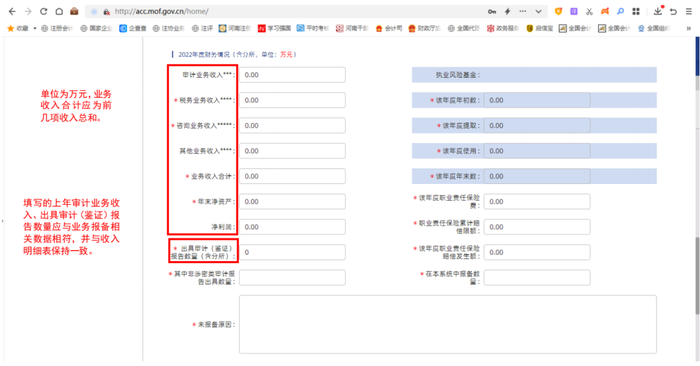700x366 pixels.
Task: Expand the address bar dropdown chevron
Action: coord(538,12)
